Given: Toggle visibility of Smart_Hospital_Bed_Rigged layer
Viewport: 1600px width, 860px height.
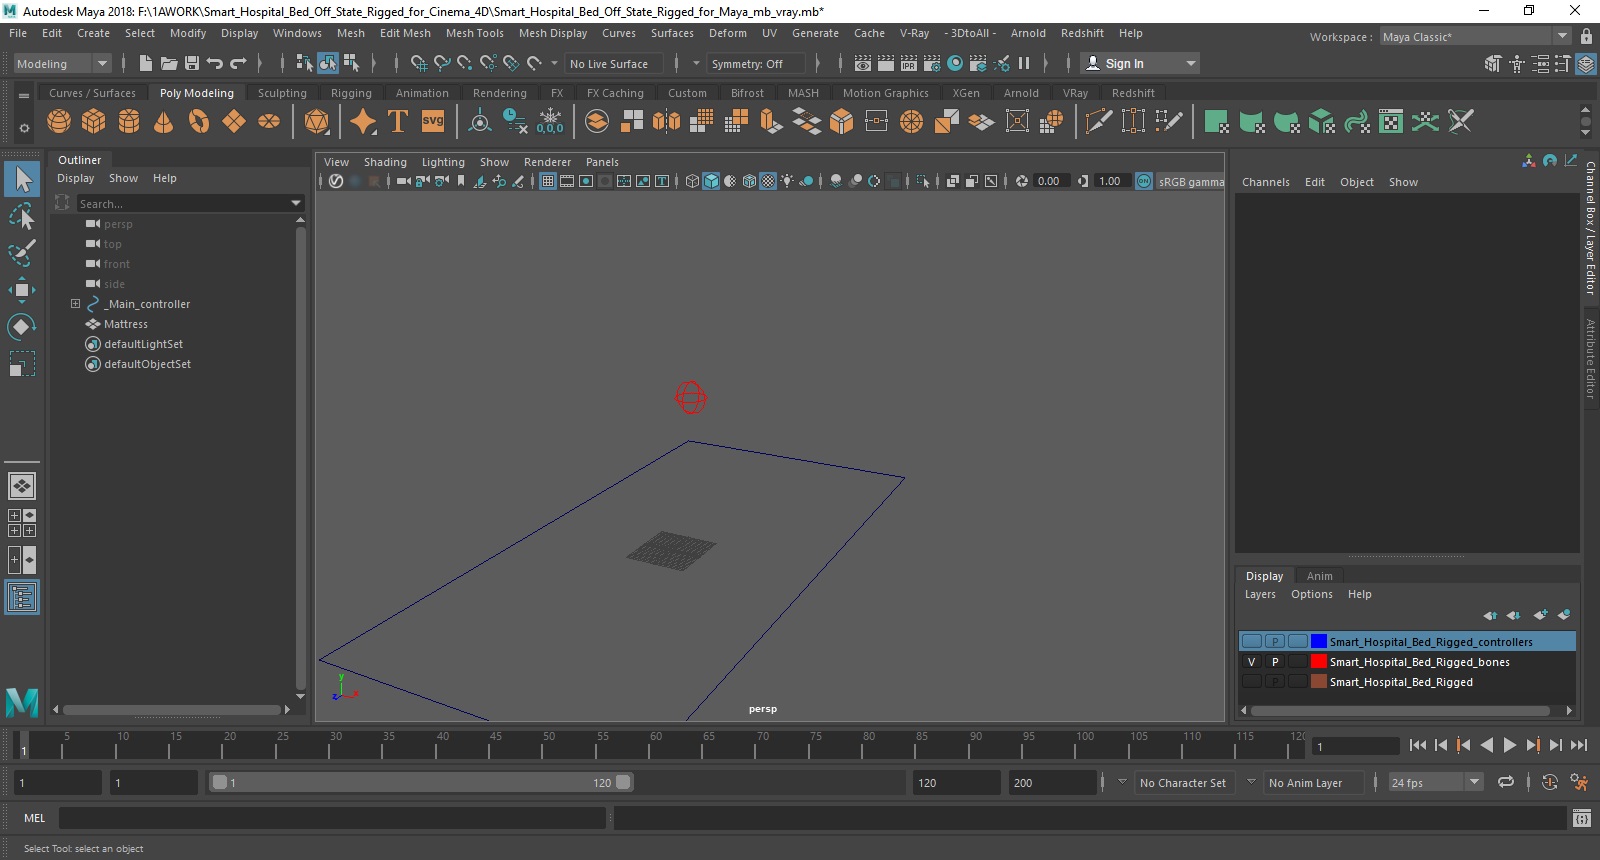Looking at the screenshot, I should pyautogui.click(x=1251, y=682).
